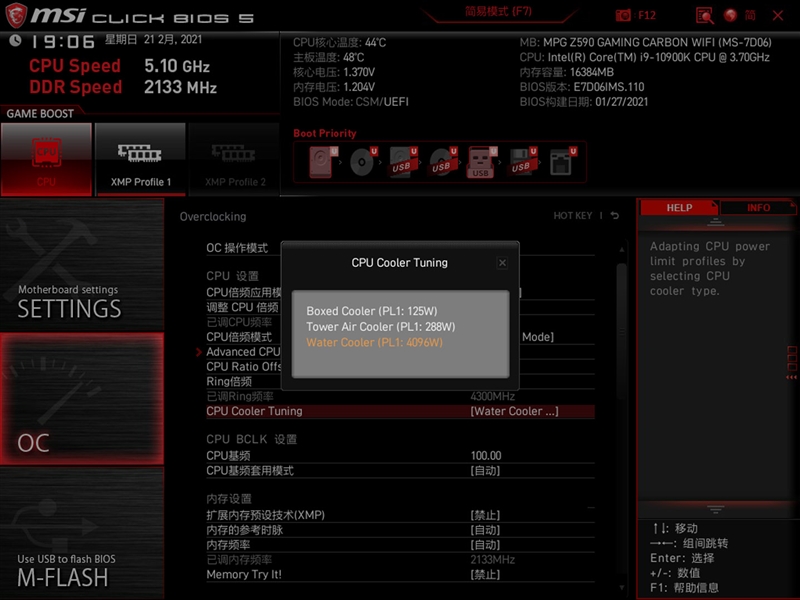Open the CPU Cooler Tuning [Water Cooler ...] value

(x=514, y=411)
